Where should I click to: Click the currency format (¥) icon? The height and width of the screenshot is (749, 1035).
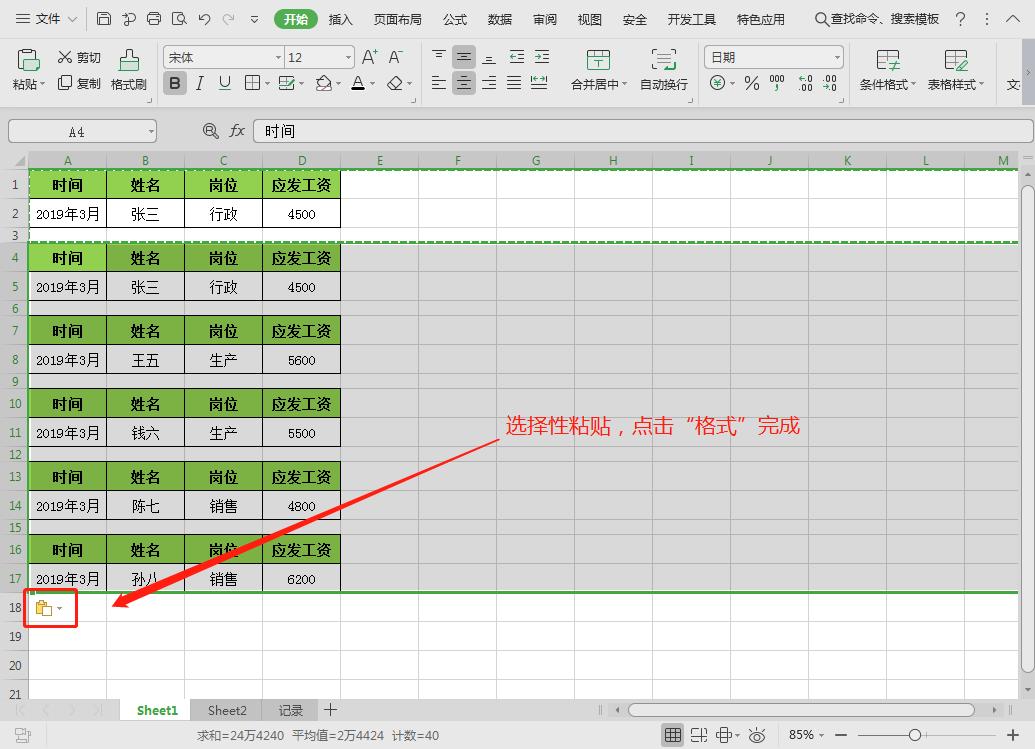point(718,84)
